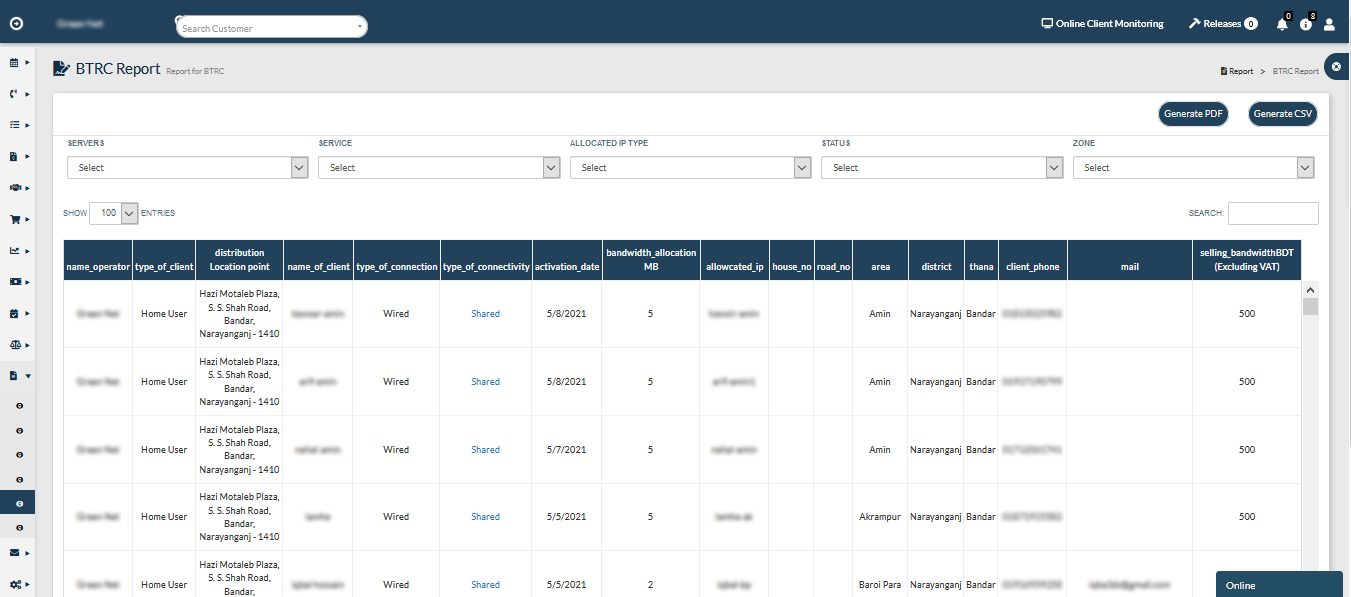
Task: Change the SHOW entries dropdown
Action: click(113, 213)
